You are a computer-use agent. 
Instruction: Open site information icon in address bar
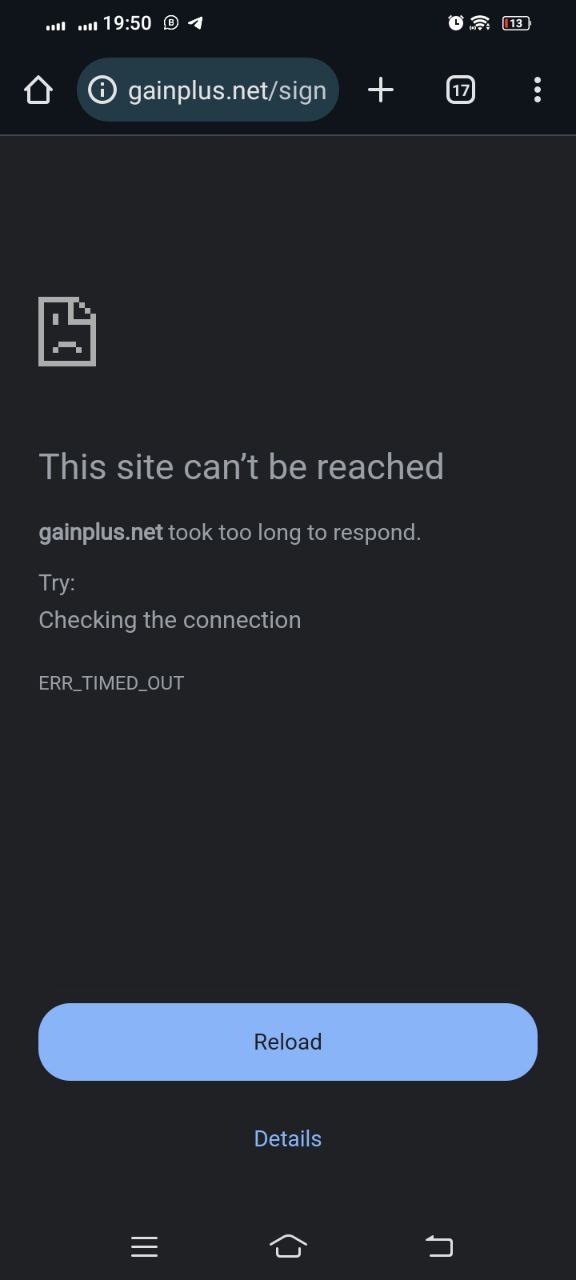[x=102, y=91]
